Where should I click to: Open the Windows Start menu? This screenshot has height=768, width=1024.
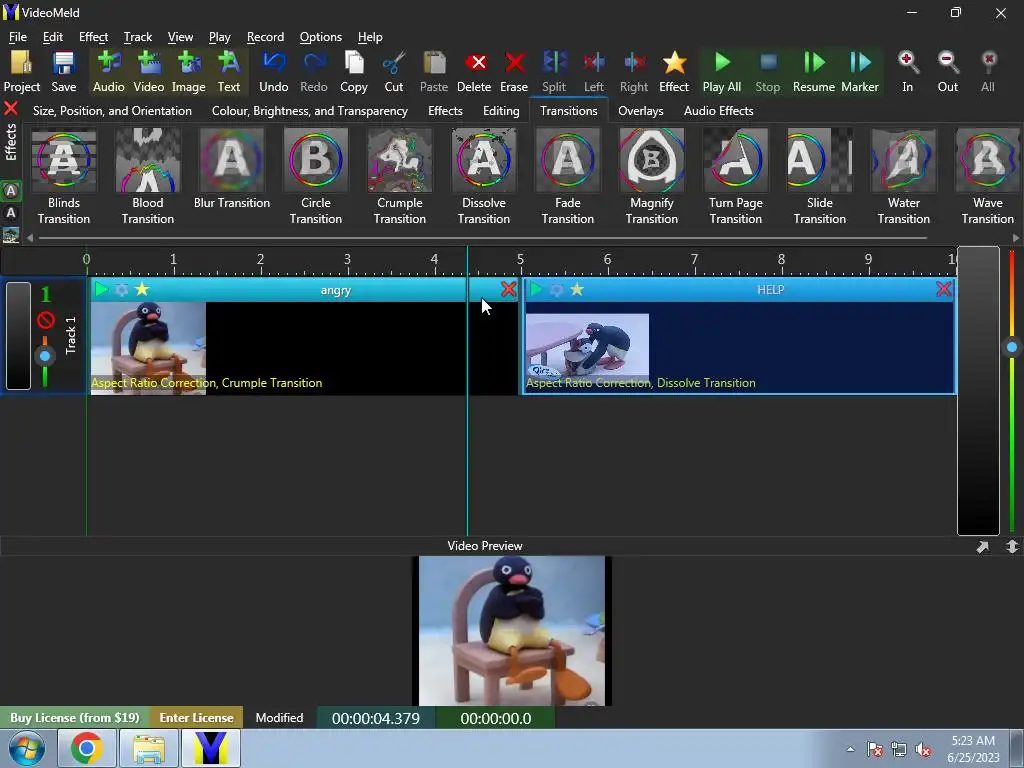tap(26, 748)
